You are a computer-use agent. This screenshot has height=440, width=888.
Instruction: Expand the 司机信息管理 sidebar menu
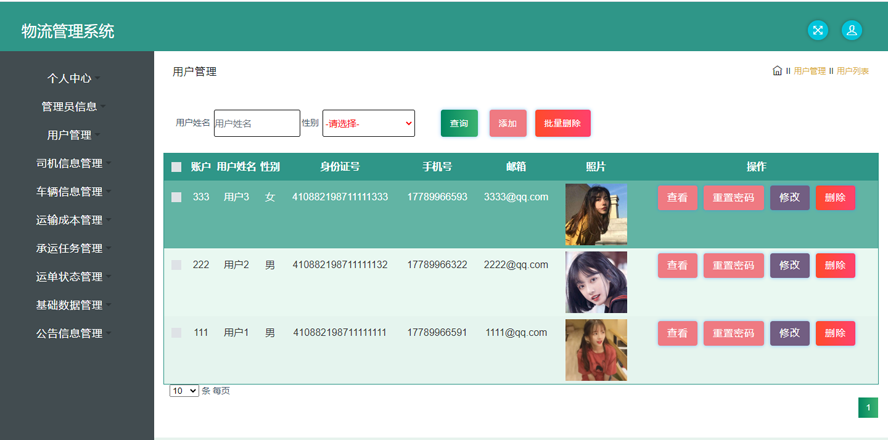point(74,163)
